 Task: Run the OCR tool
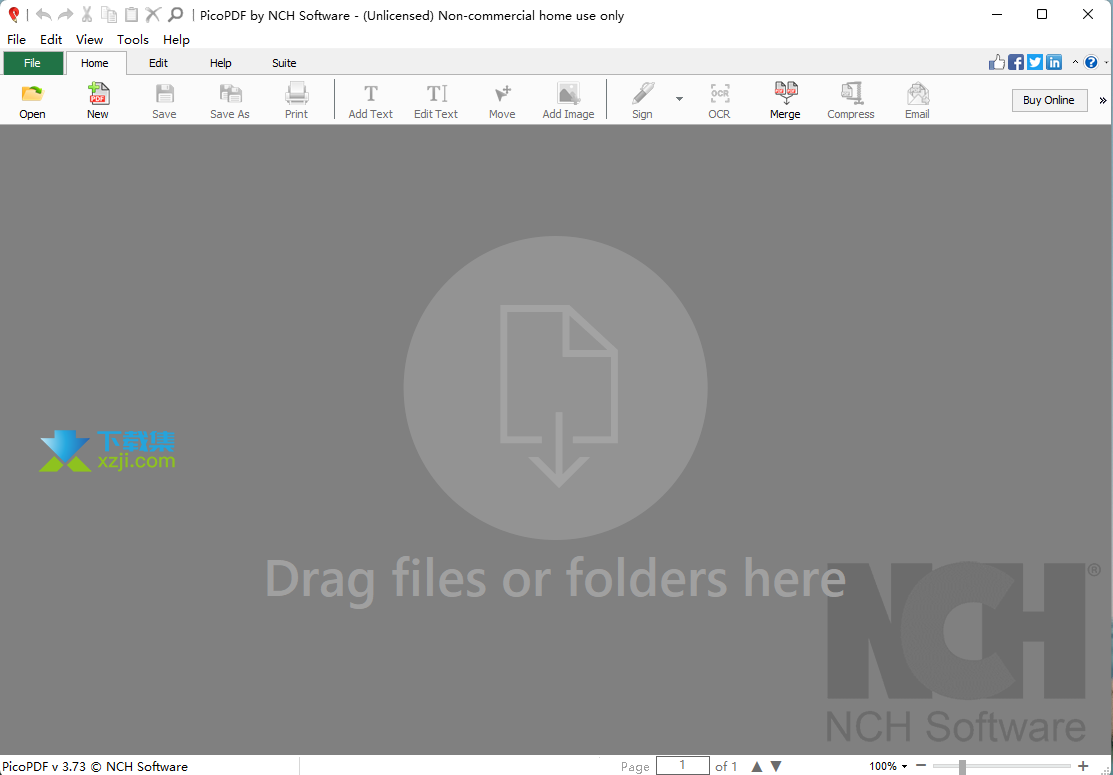point(719,100)
